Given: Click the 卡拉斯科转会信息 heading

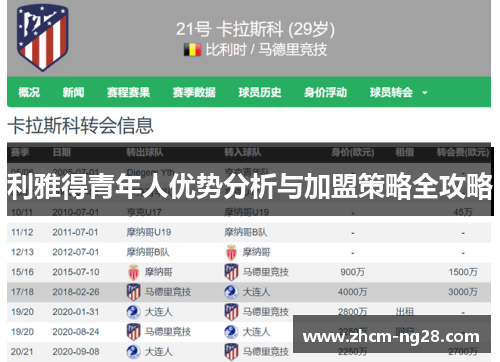Looking at the screenshot, I should (x=80, y=126).
